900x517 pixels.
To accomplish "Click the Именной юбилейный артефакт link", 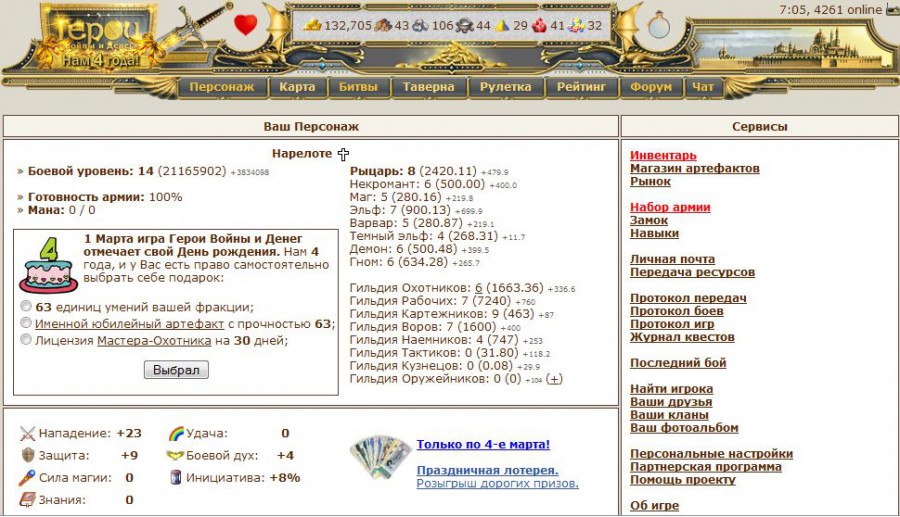I will point(130,324).
